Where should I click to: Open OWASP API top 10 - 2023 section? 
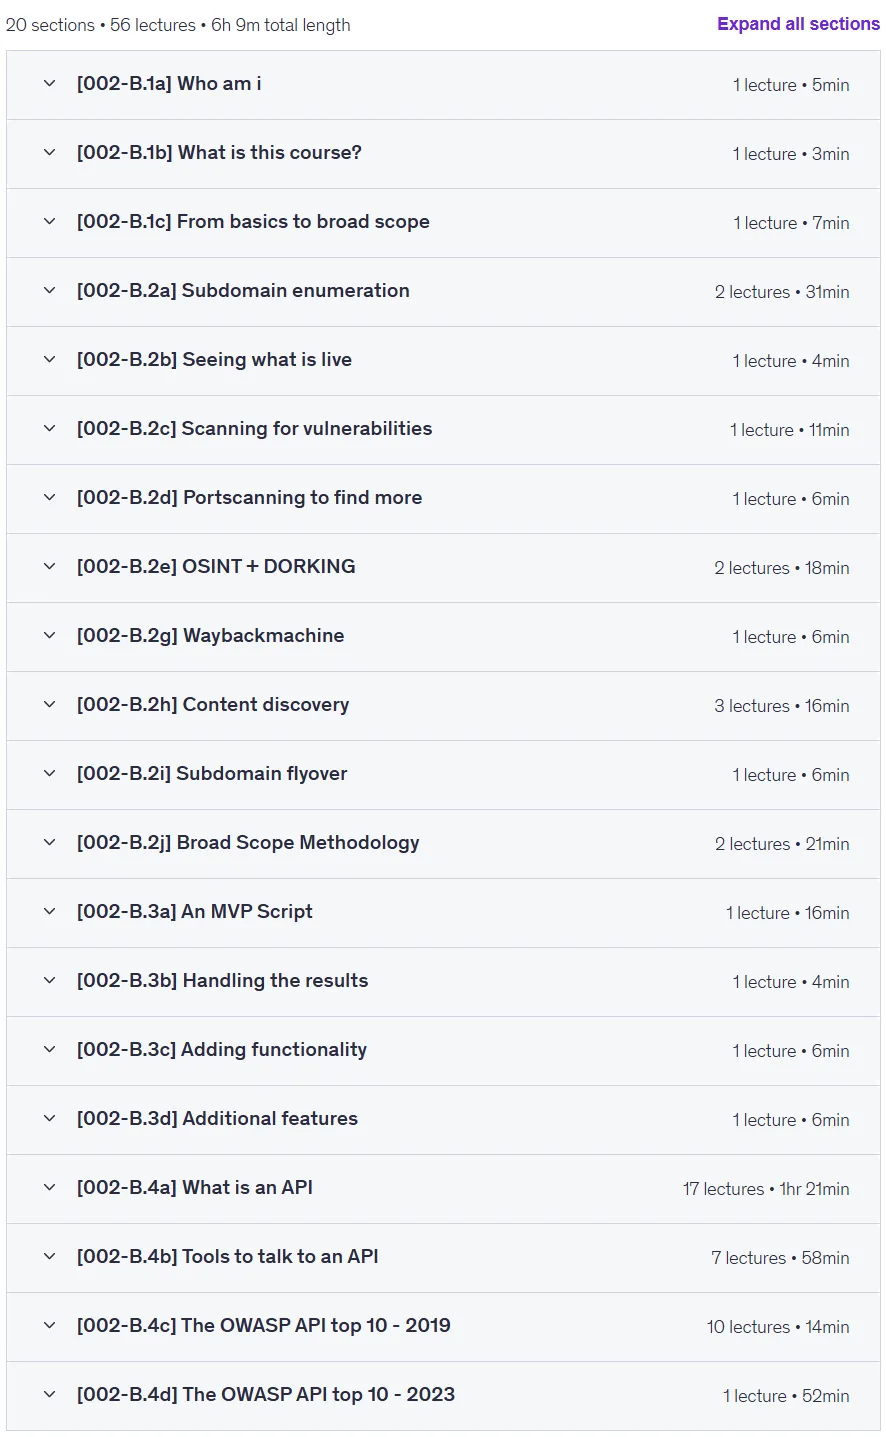[x=443, y=1395]
